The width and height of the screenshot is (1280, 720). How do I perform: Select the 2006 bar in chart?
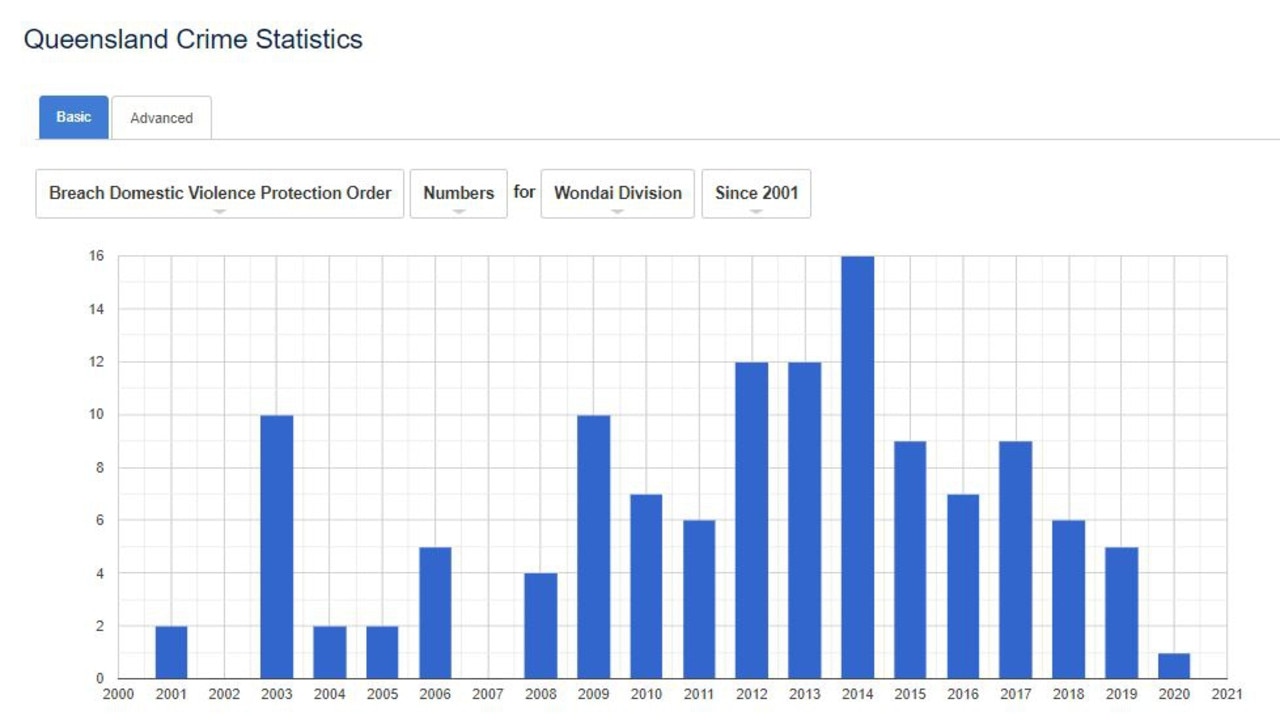coord(435,613)
